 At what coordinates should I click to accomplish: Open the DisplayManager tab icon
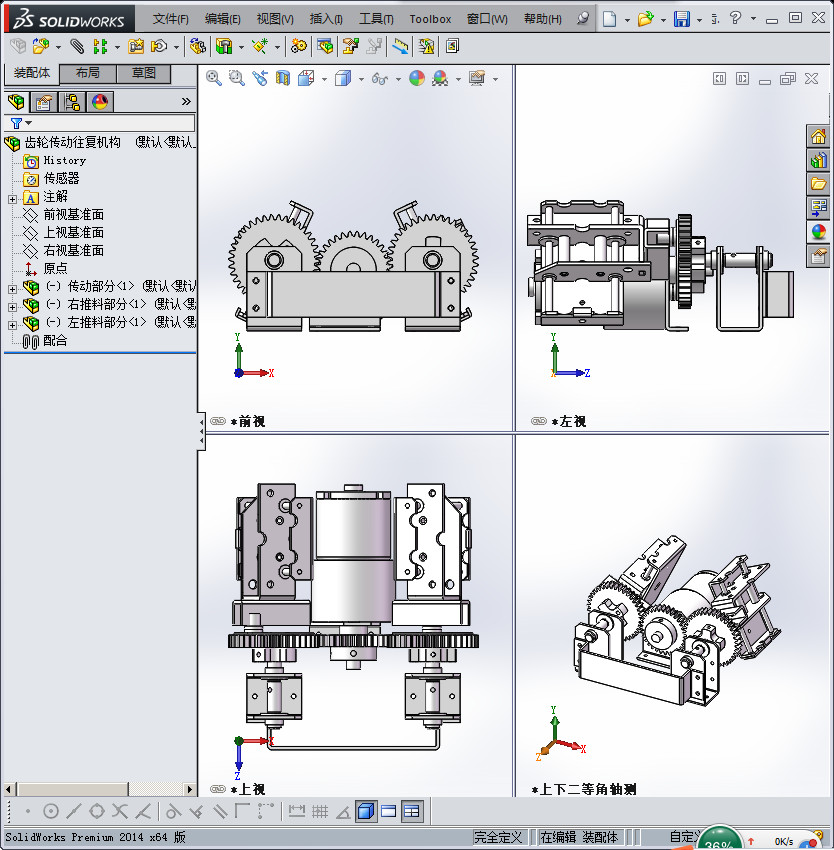pos(100,102)
